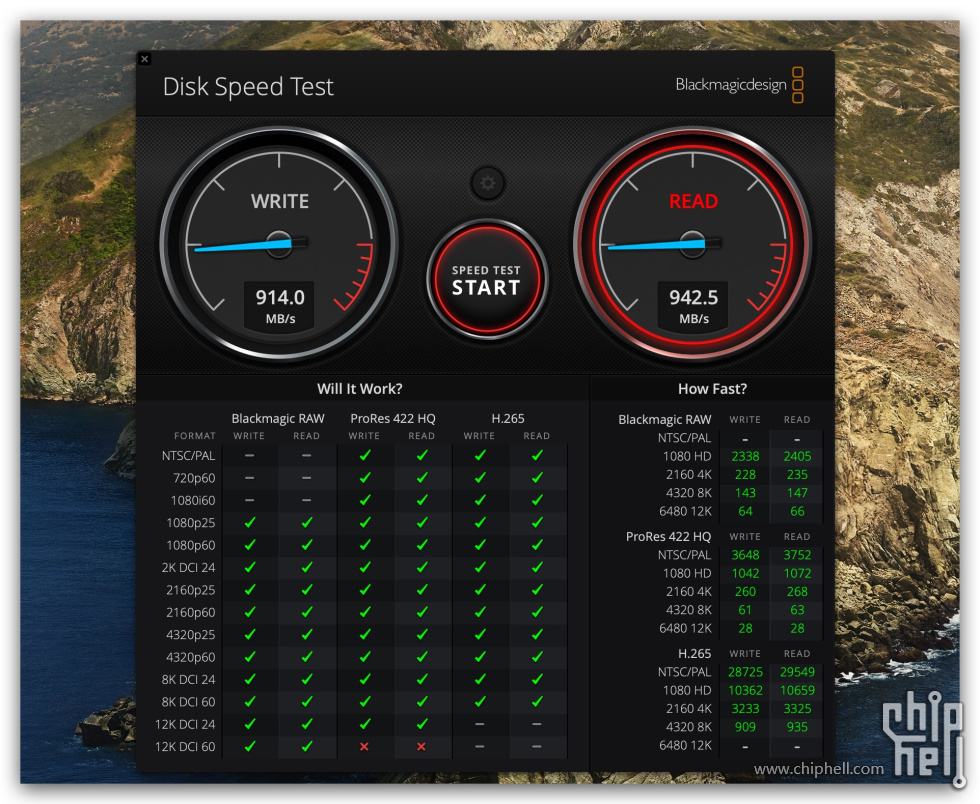Image resolution: width=980 pixels, height=804 pixels.
Task: Click H.265 1080 HD write value 10362
Action: click(x=745, y=690)
